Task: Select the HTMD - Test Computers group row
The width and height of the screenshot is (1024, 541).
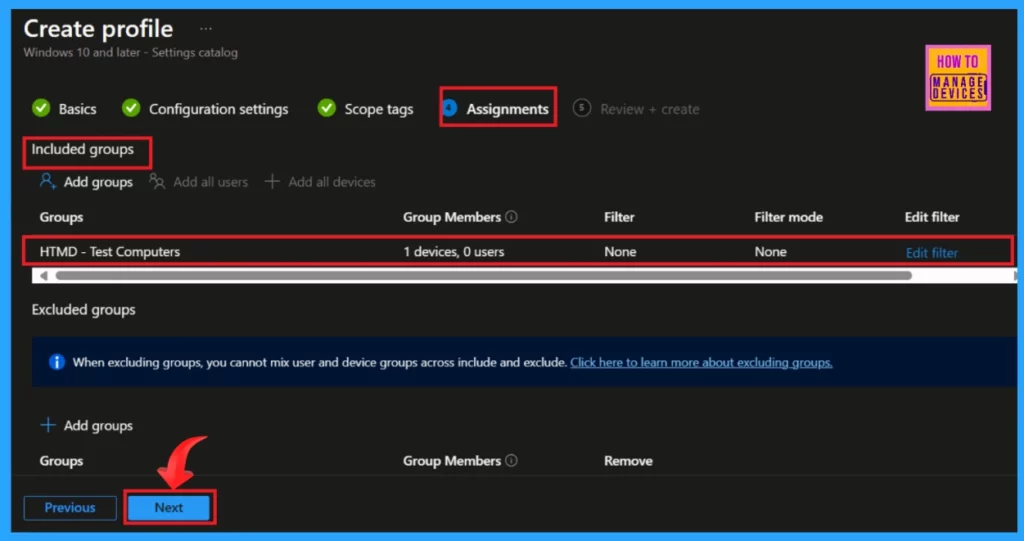Action: (x=517, y=252)
